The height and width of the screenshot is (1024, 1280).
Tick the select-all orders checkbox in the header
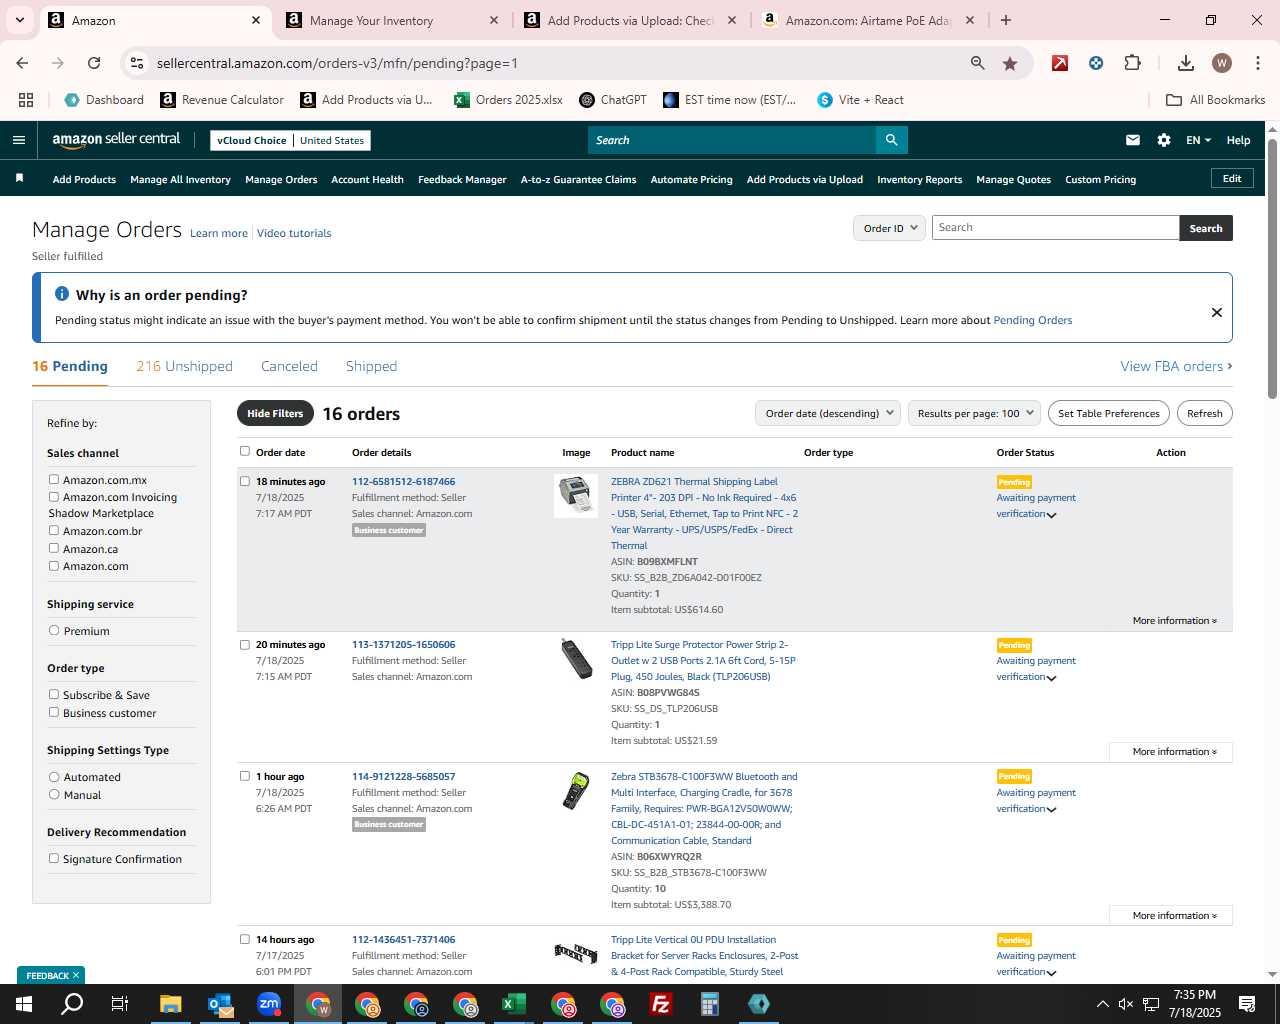click(x=245, y=451)
